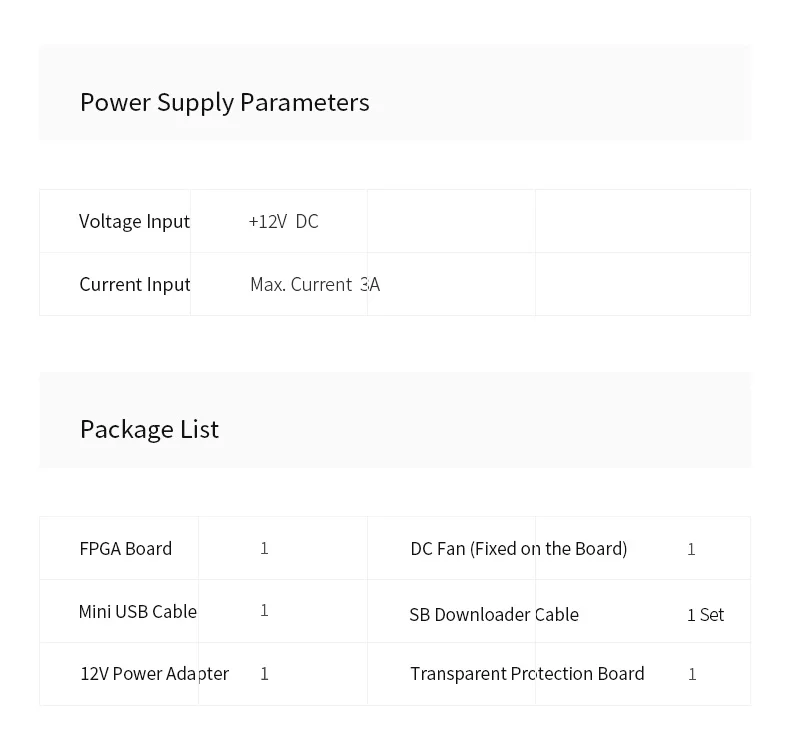The image size is (790, 739).
Task: Click the Package List heading
Action: click(x=149, y=429)
